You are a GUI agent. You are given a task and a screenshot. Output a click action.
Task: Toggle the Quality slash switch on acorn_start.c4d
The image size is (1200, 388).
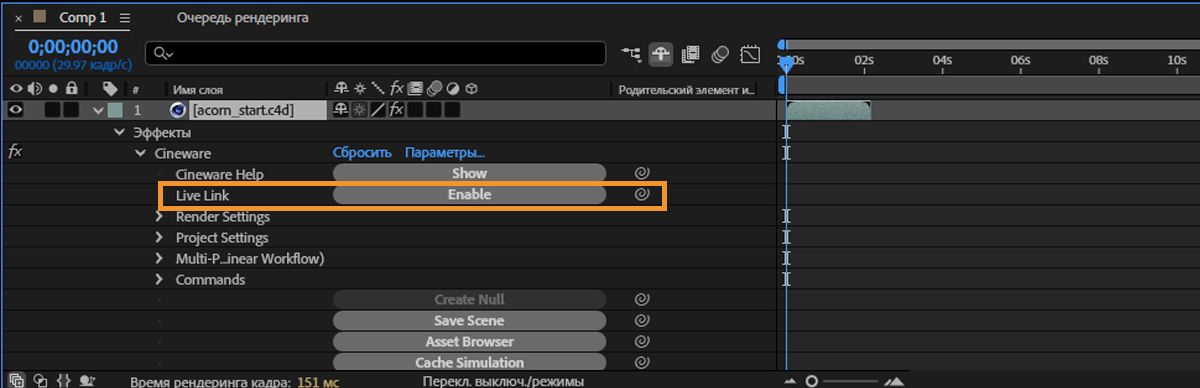pos(378,110)
